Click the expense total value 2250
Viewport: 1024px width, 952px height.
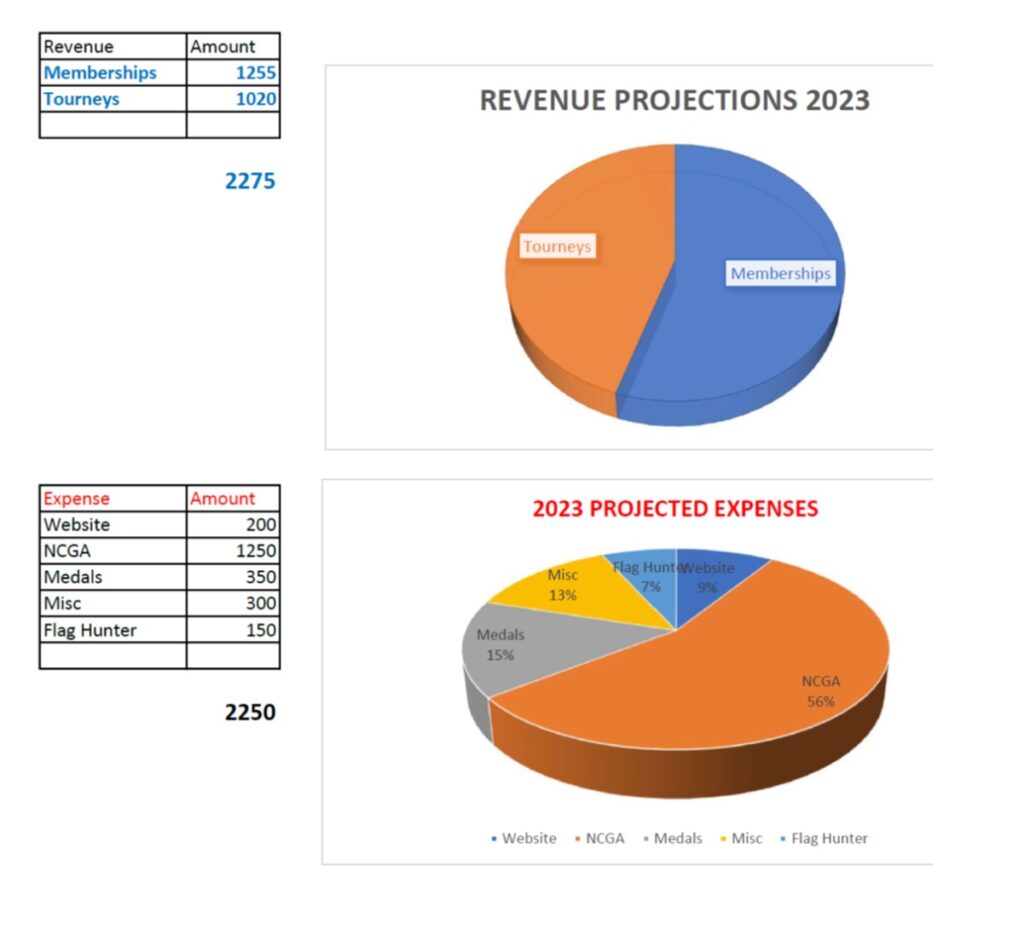(x=250, y=713)
